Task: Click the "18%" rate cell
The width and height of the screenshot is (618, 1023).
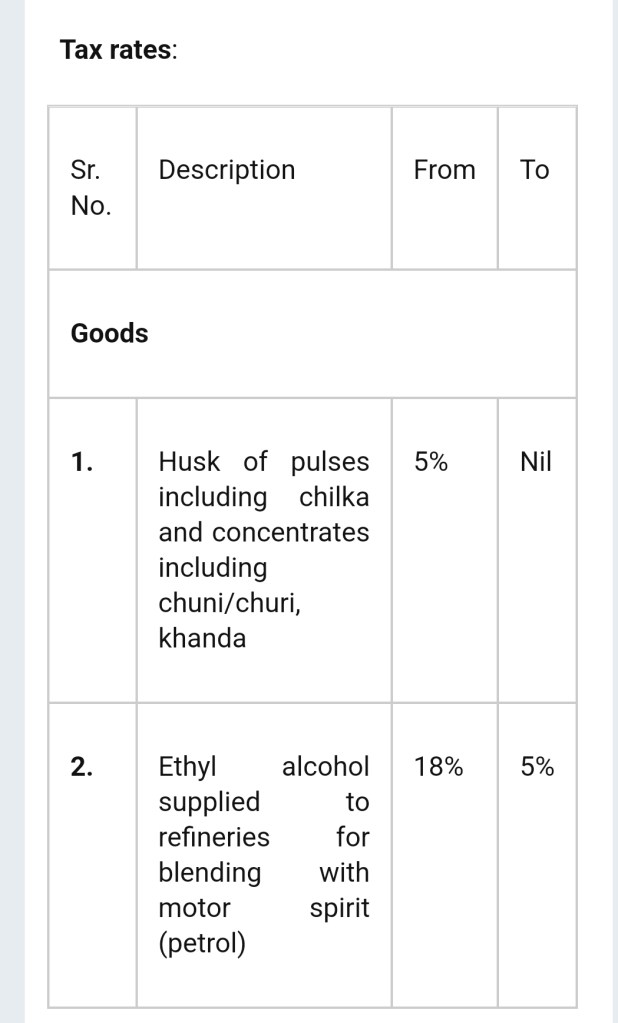Action: 439,767
